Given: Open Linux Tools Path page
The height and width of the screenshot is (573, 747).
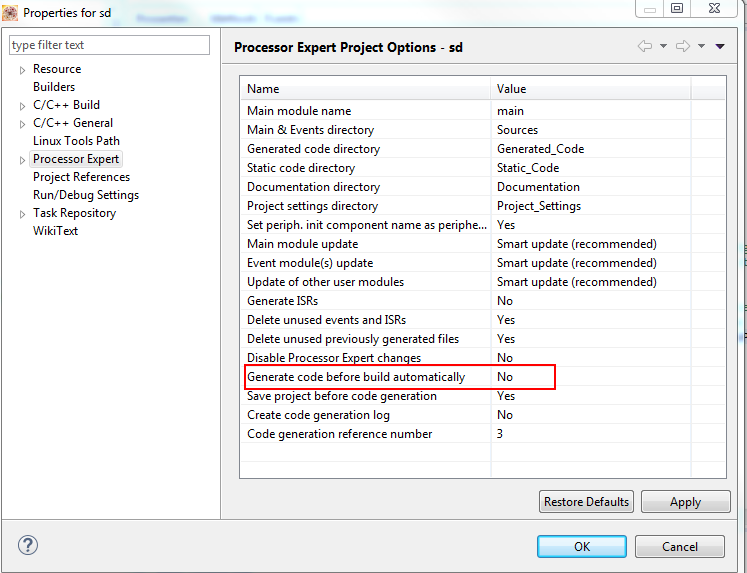Looking at the screenshot, I should click(x=76, y=141).
